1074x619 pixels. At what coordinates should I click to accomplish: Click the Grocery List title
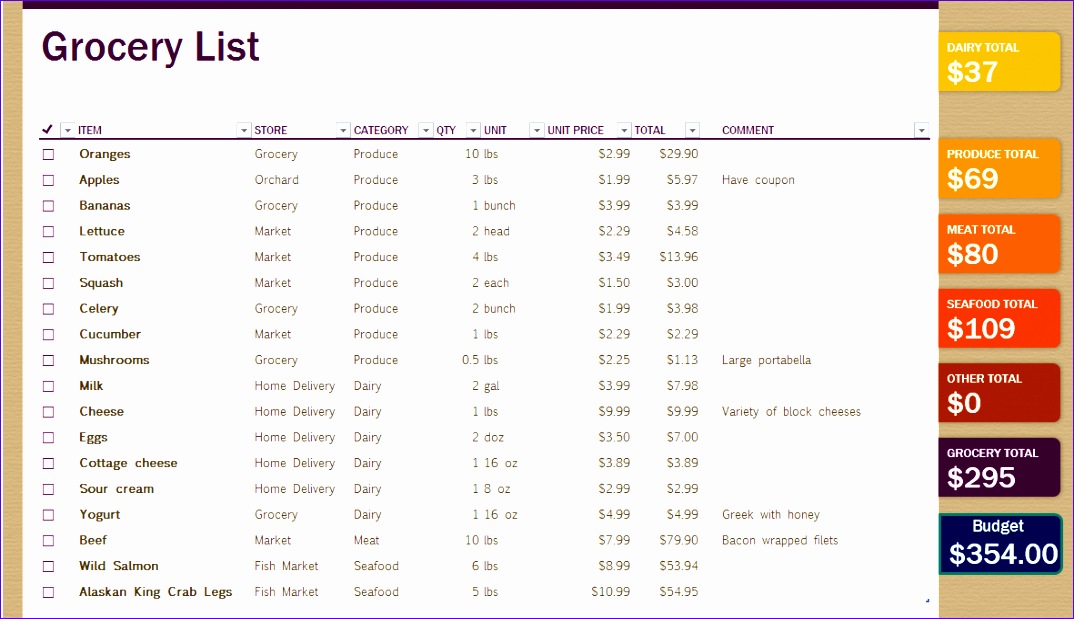pyautogui.click(x=151, y=47)
